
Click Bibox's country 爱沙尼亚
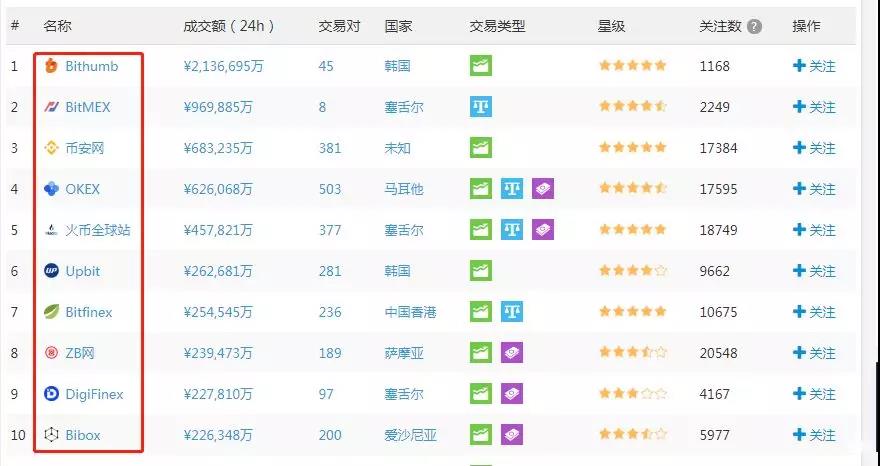(x=410, y=435)
